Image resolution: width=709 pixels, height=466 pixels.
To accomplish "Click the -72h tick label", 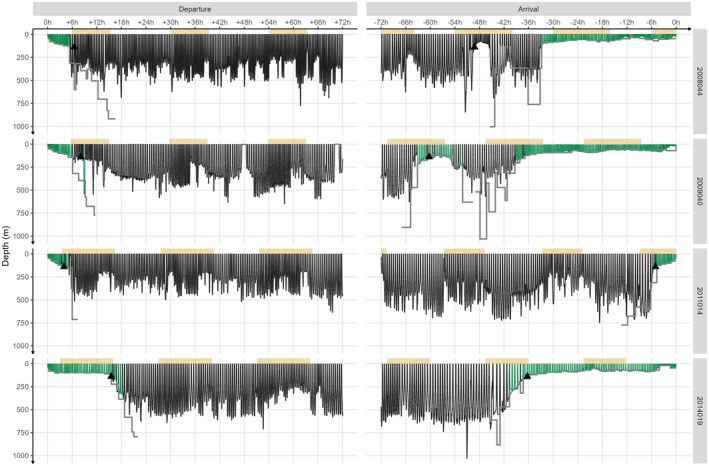I will pyautogui.click(x=381, y=22).
